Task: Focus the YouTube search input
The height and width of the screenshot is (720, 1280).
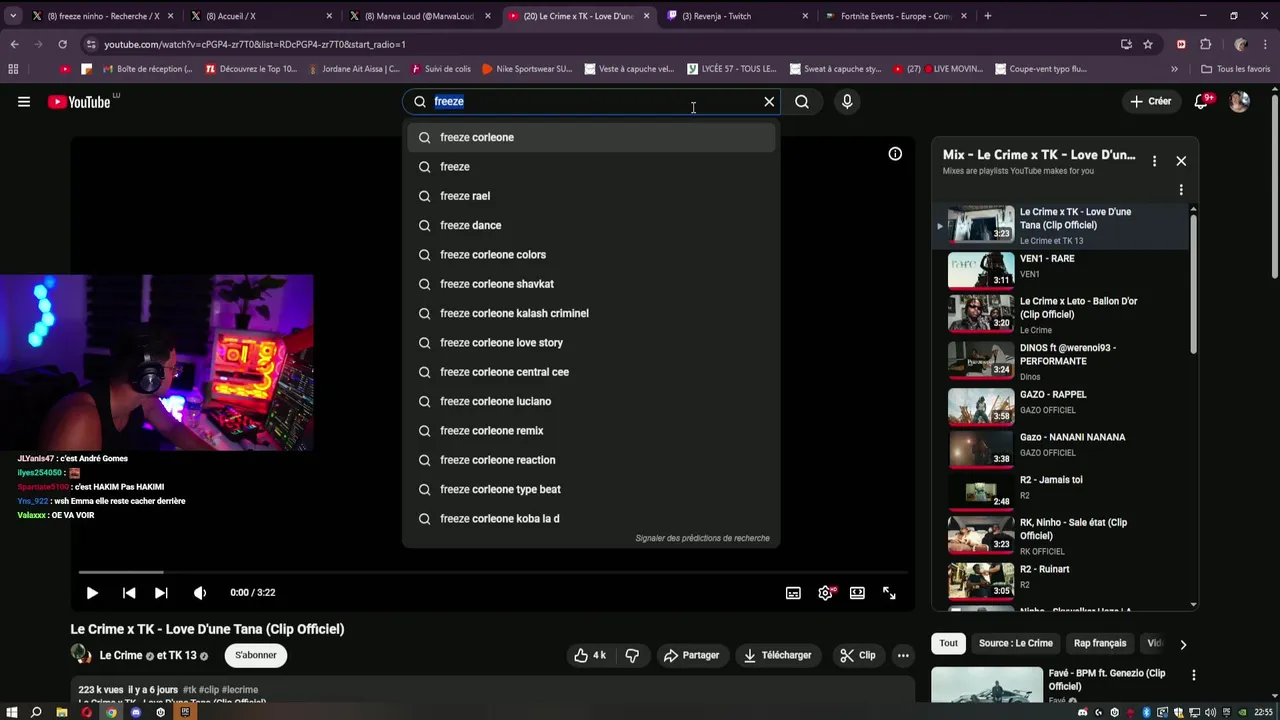Action: tap(590, 101)
